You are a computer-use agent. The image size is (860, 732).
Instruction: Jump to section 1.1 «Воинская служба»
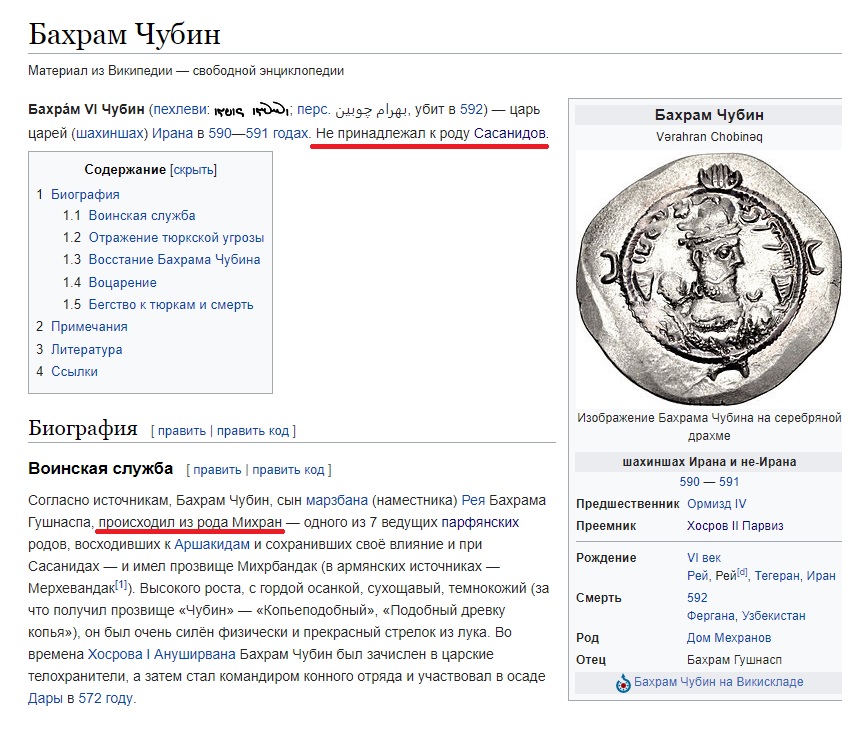point(141,216)
